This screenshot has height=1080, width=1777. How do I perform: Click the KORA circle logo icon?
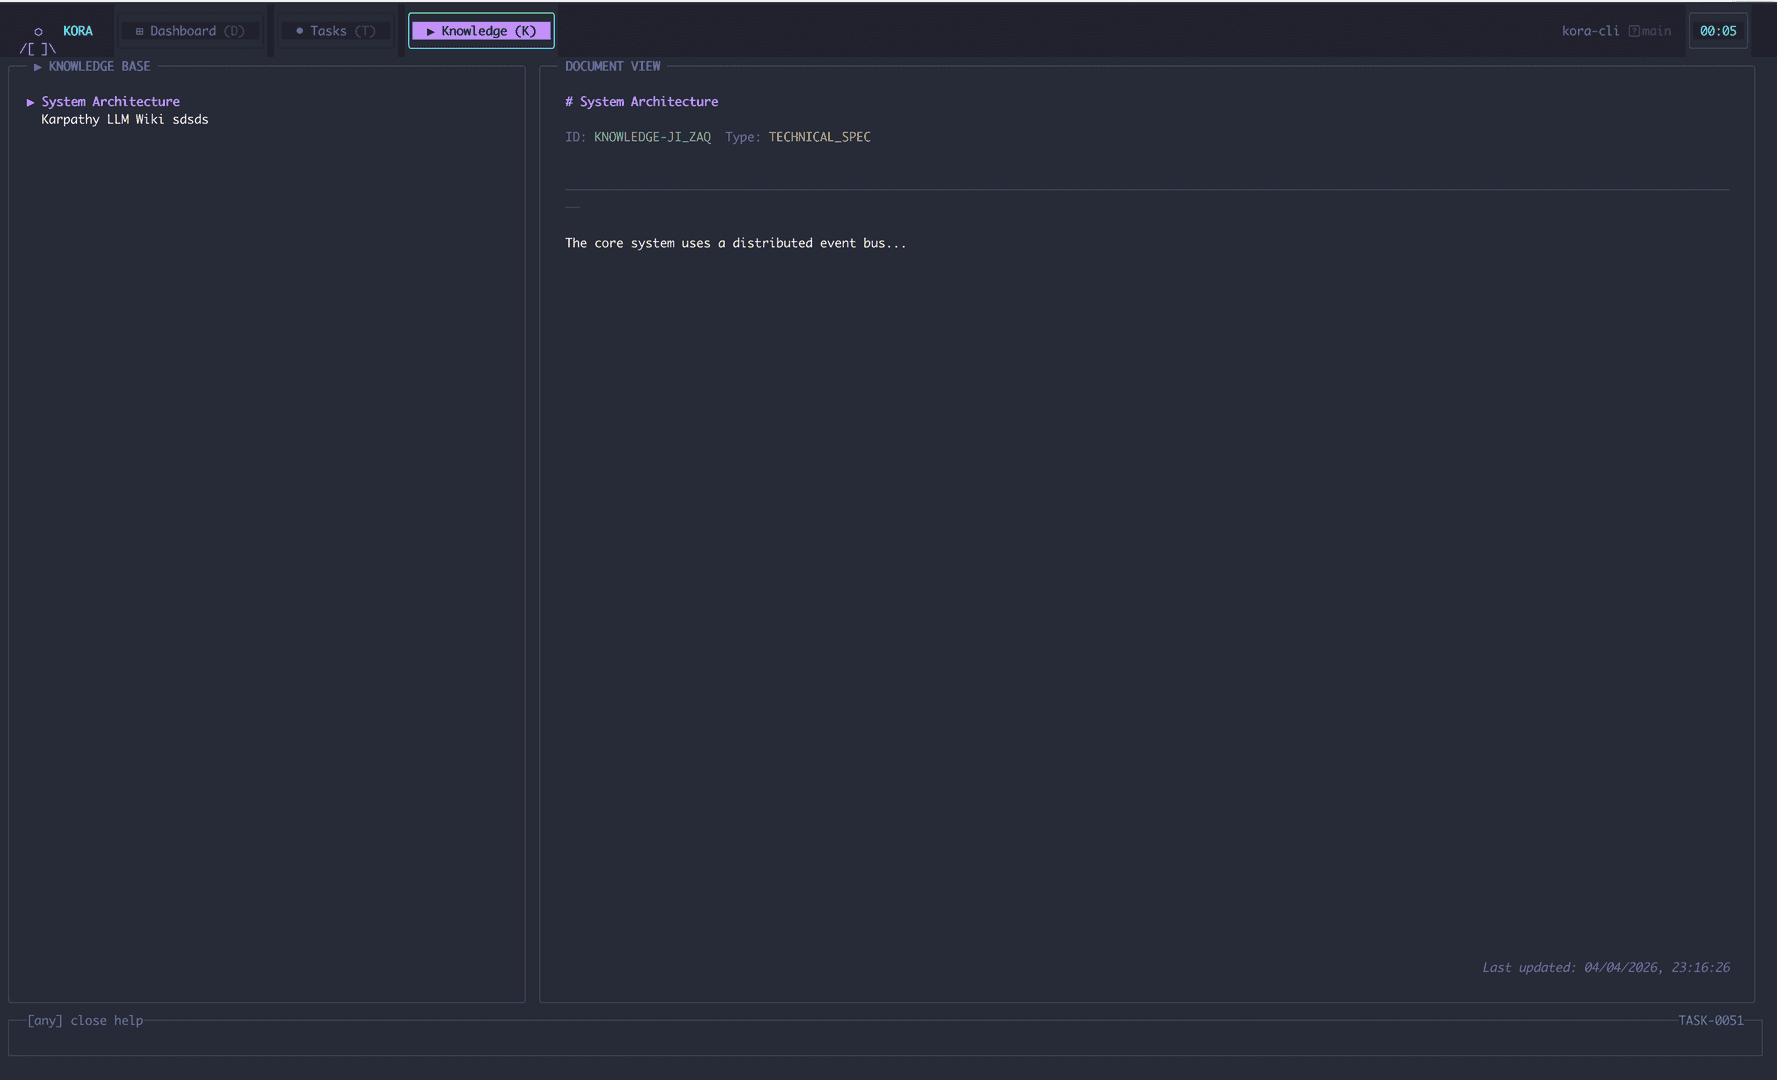point(38,32)
